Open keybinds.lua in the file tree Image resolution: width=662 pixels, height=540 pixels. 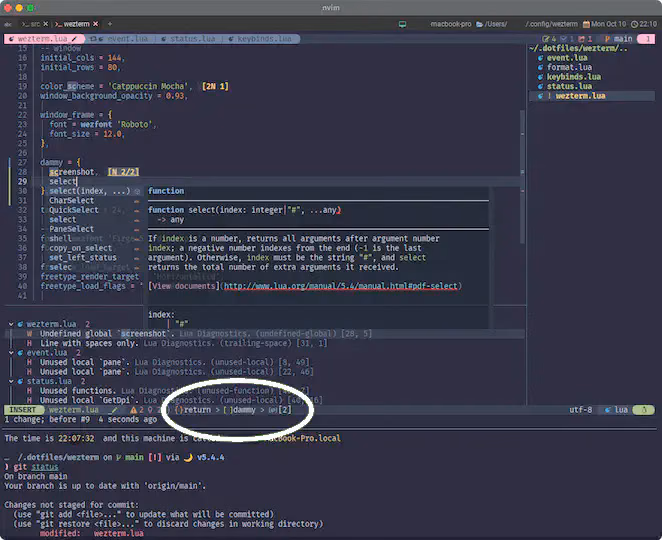(x=574, y=77)
